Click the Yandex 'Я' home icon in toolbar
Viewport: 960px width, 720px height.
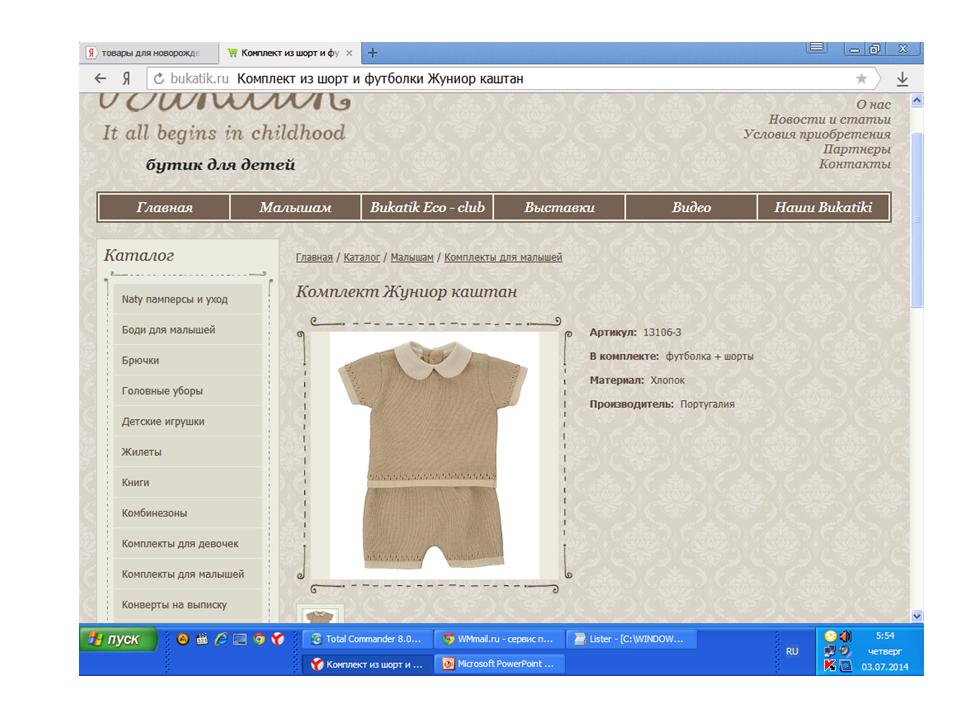(x=126, y=78)
